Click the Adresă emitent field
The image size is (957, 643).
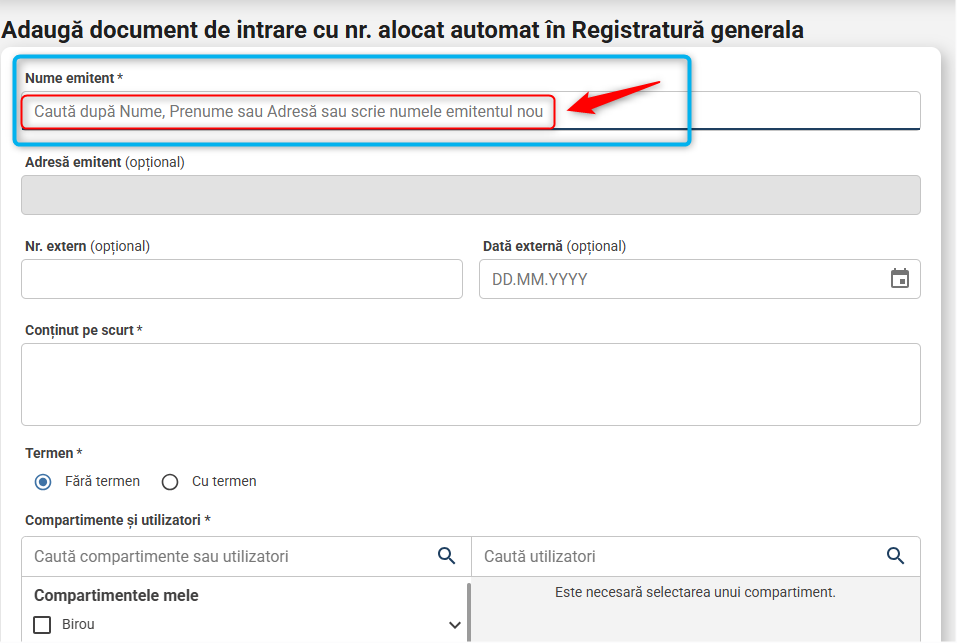click(471, 195)
